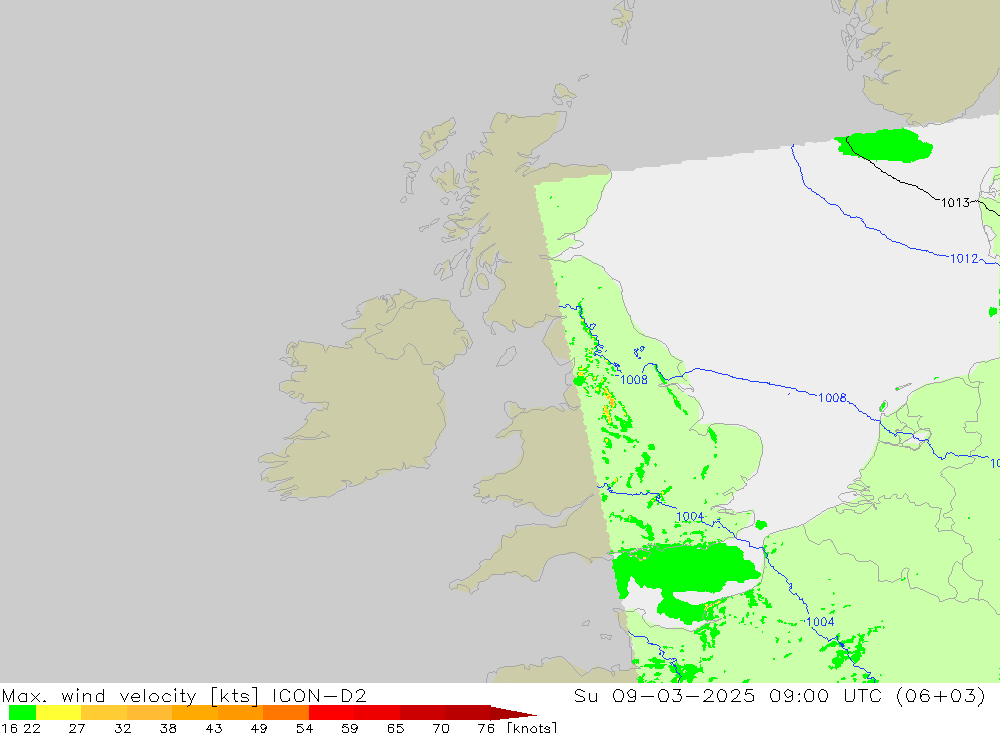Click the bright green wind patch near Norway

coord(885,145)
